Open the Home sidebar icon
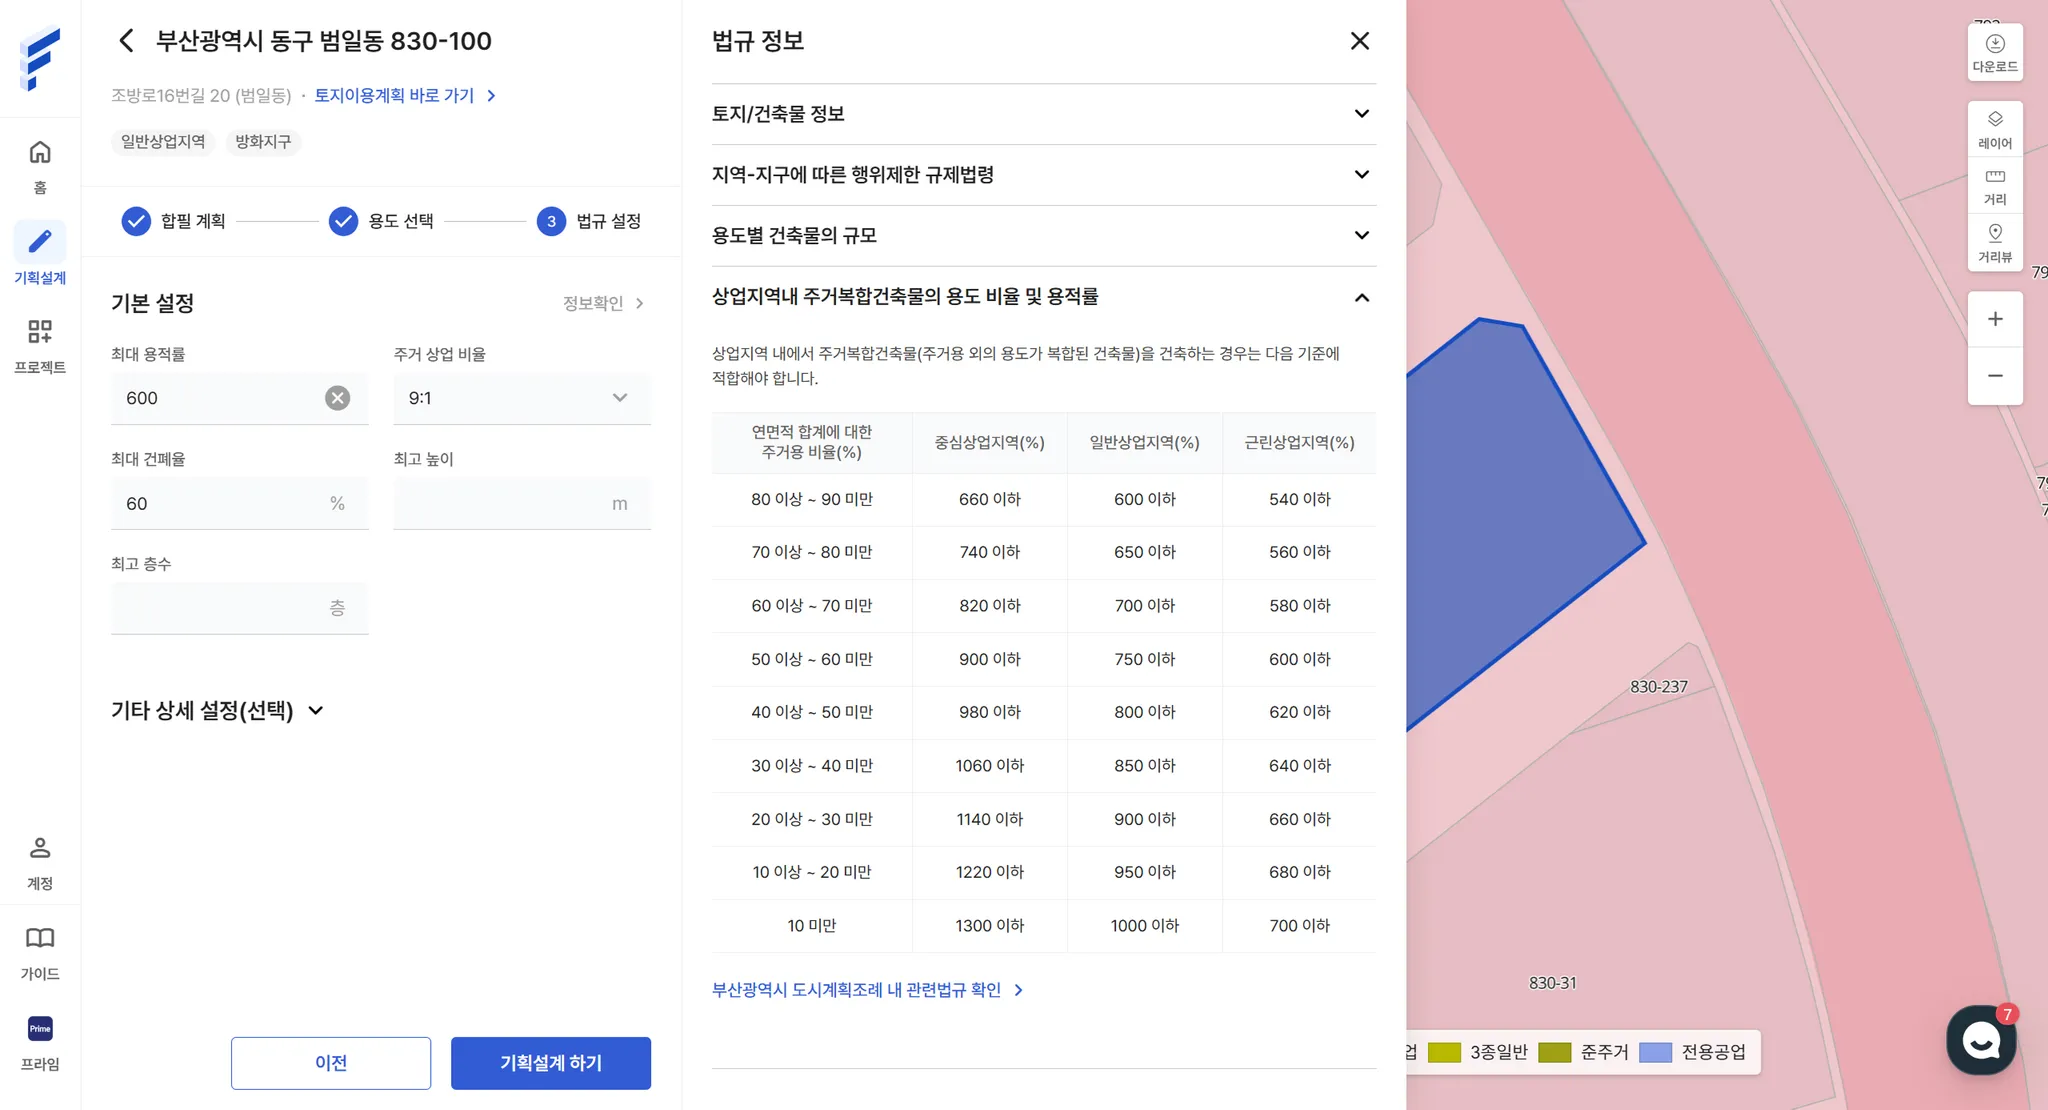The image size is (2048, 1110). tap(40, 152)
